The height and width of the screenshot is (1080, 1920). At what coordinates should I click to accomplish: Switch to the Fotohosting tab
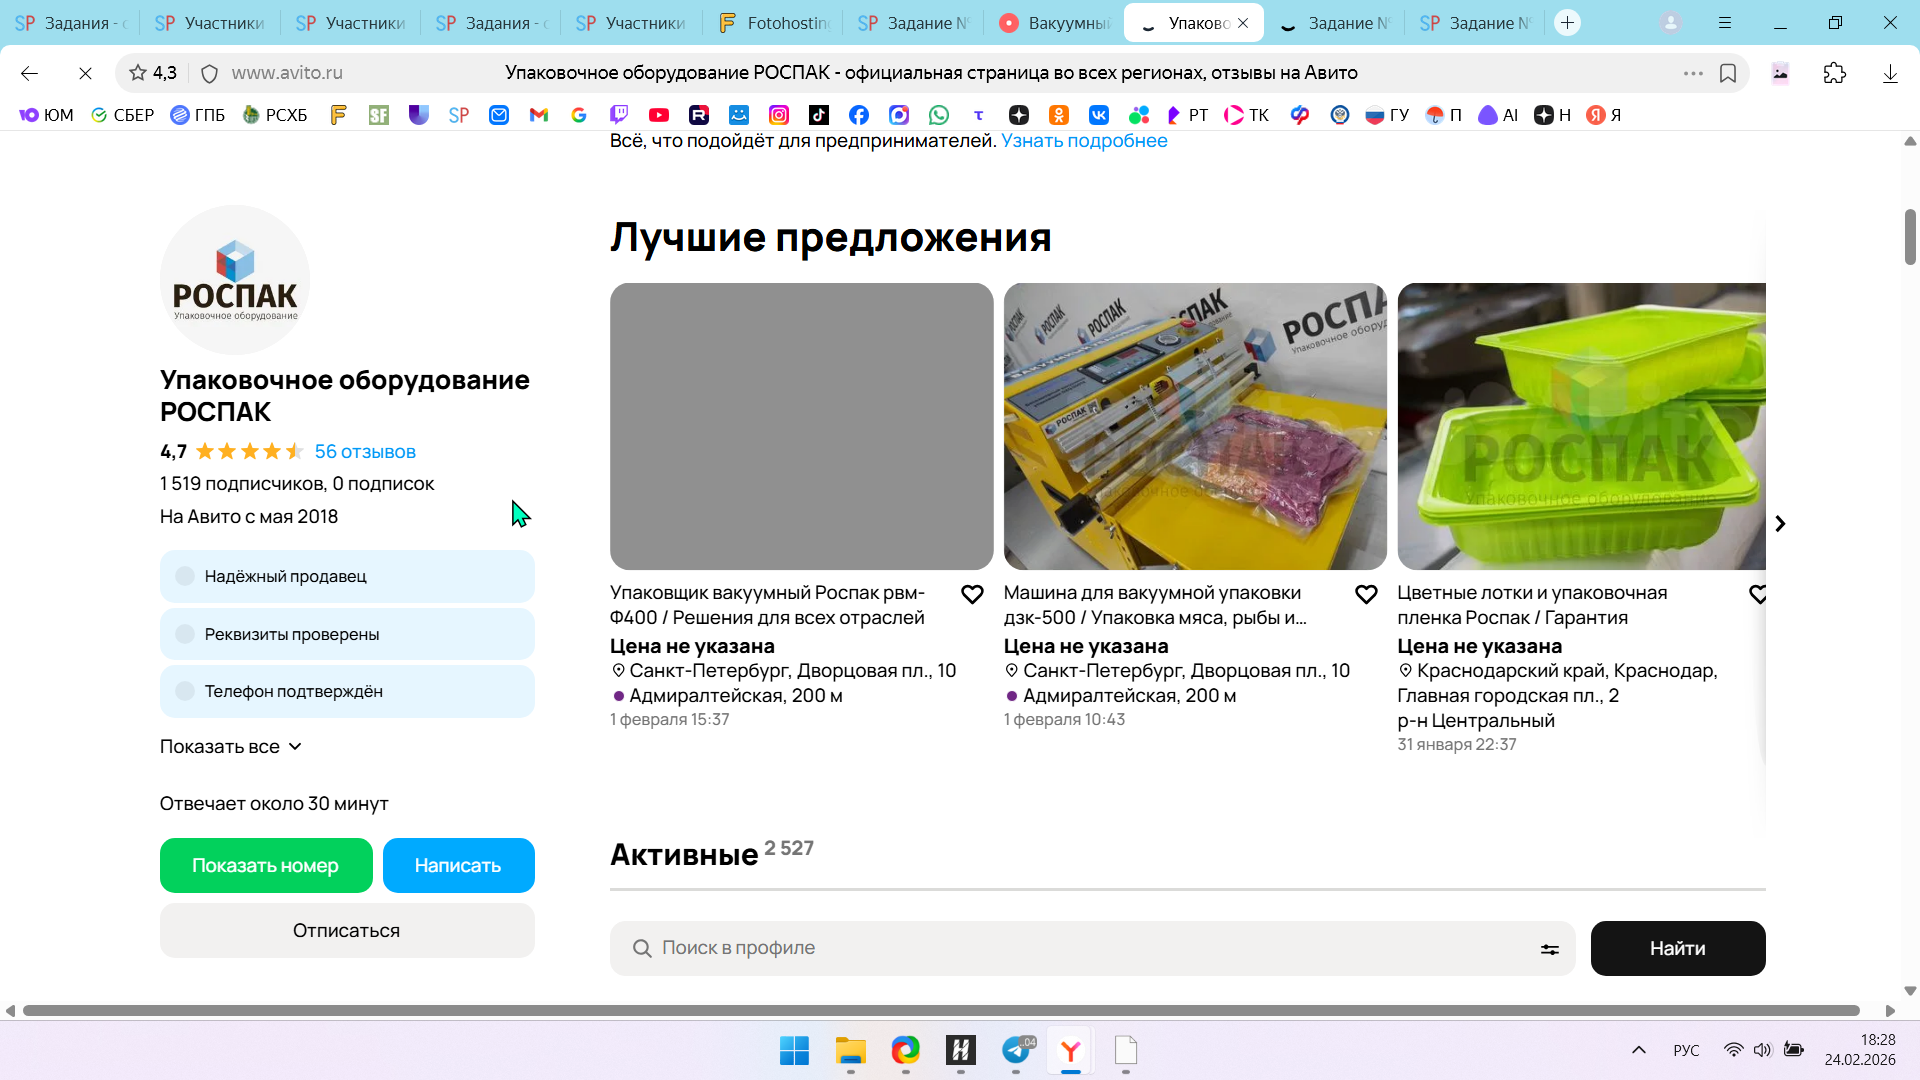click(x=773, y=23)
